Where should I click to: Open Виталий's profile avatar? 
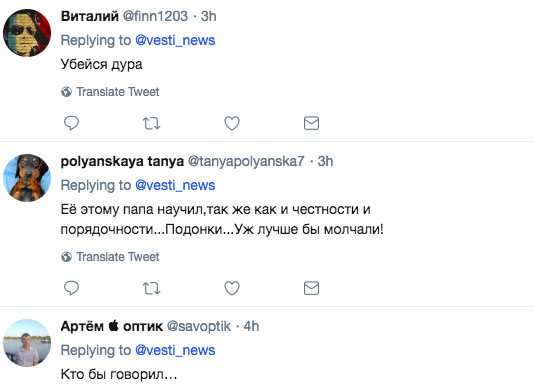point(27,33)
